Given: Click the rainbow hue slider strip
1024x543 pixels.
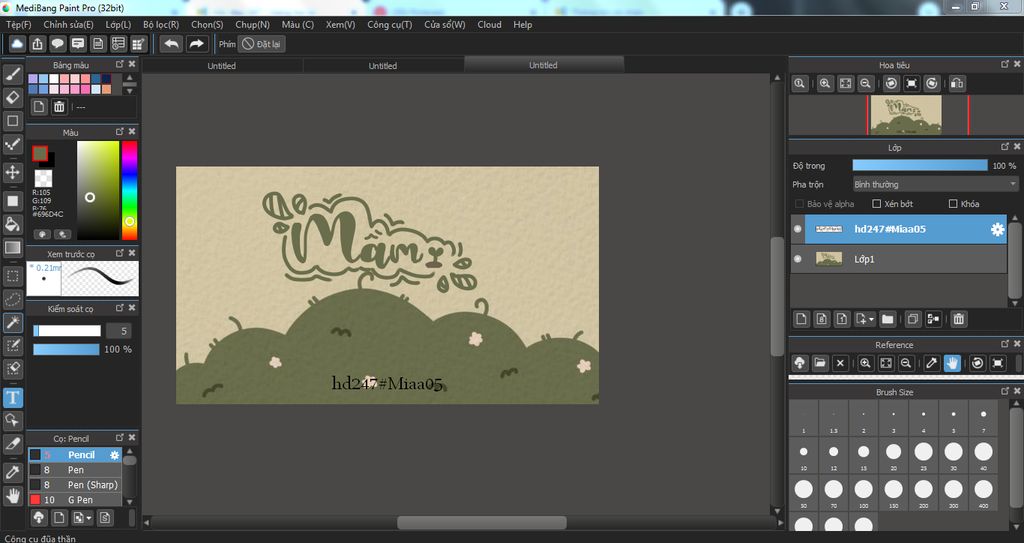Looking at the screenshot, I should click(129, 190).
